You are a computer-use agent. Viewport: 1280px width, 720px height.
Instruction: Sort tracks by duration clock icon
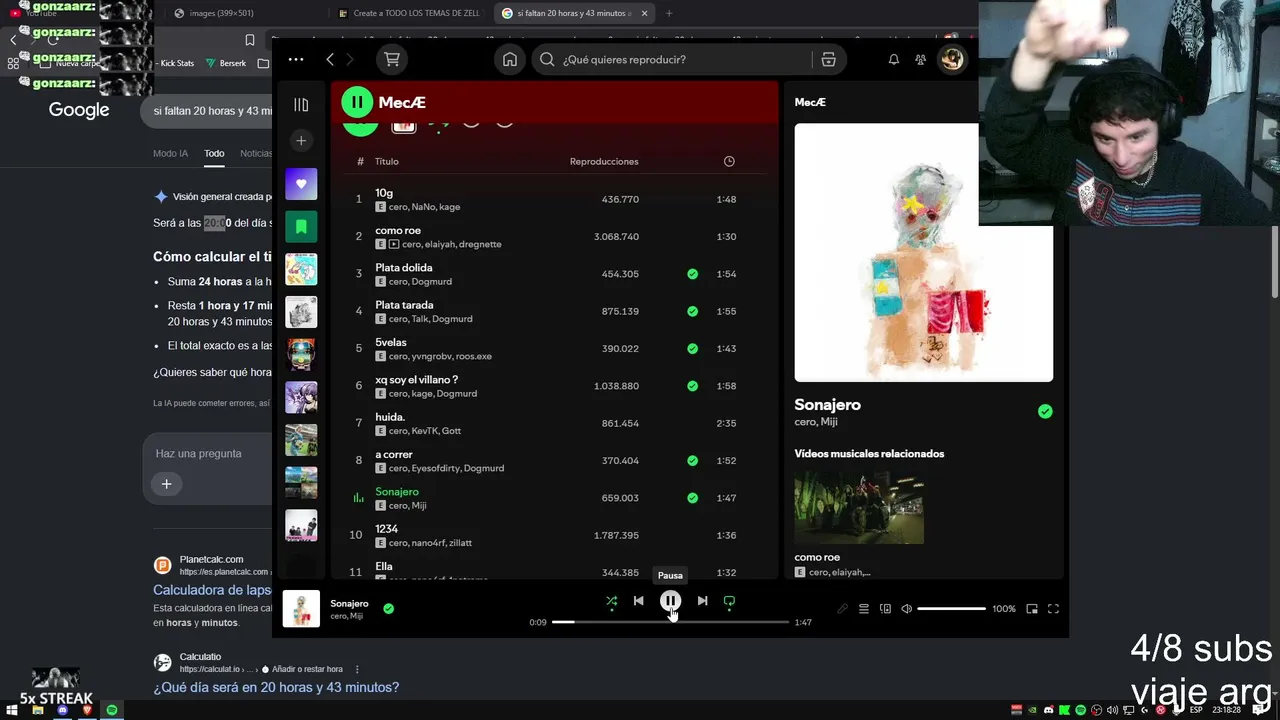click(x=729, y=162)
